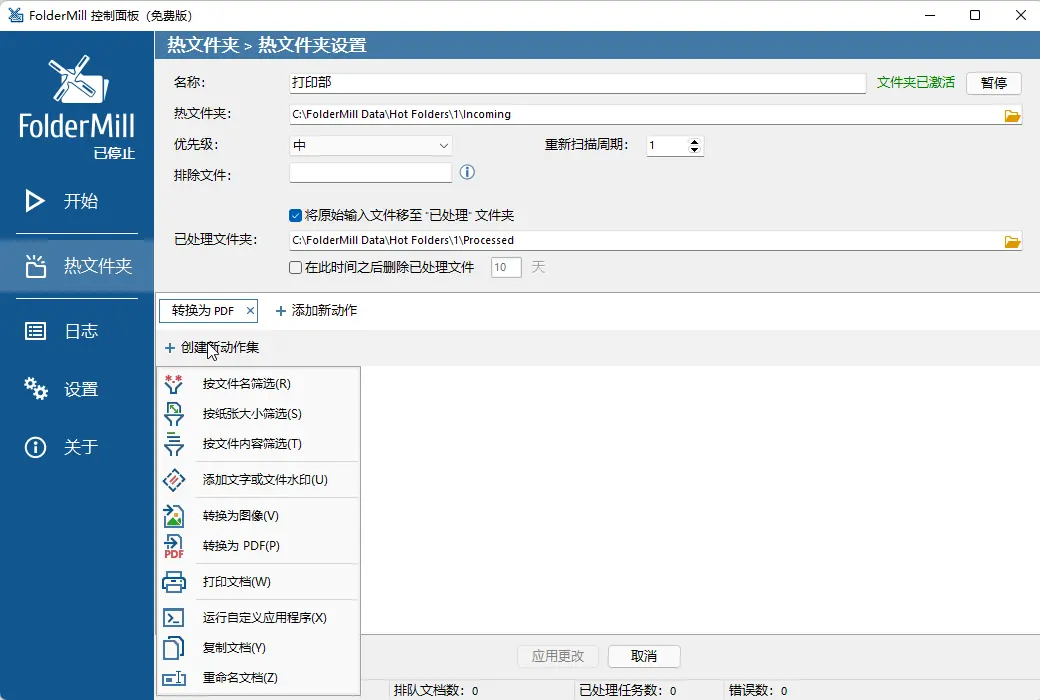Click 已处理任务数: 0 in status bar
Screen dimensions: 1040x700
[x=627, y=691]
